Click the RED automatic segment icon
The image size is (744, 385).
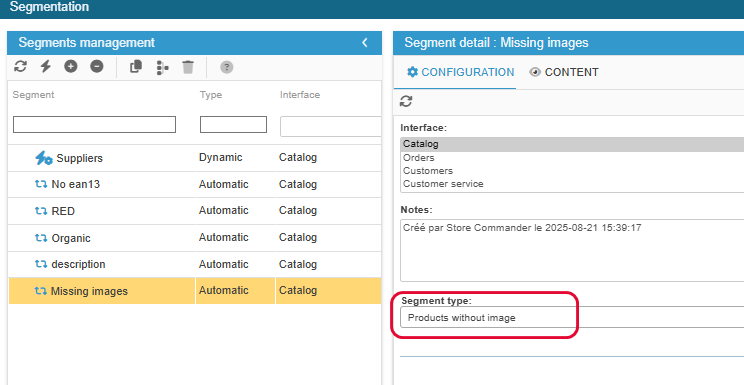[x=41, y=211]
